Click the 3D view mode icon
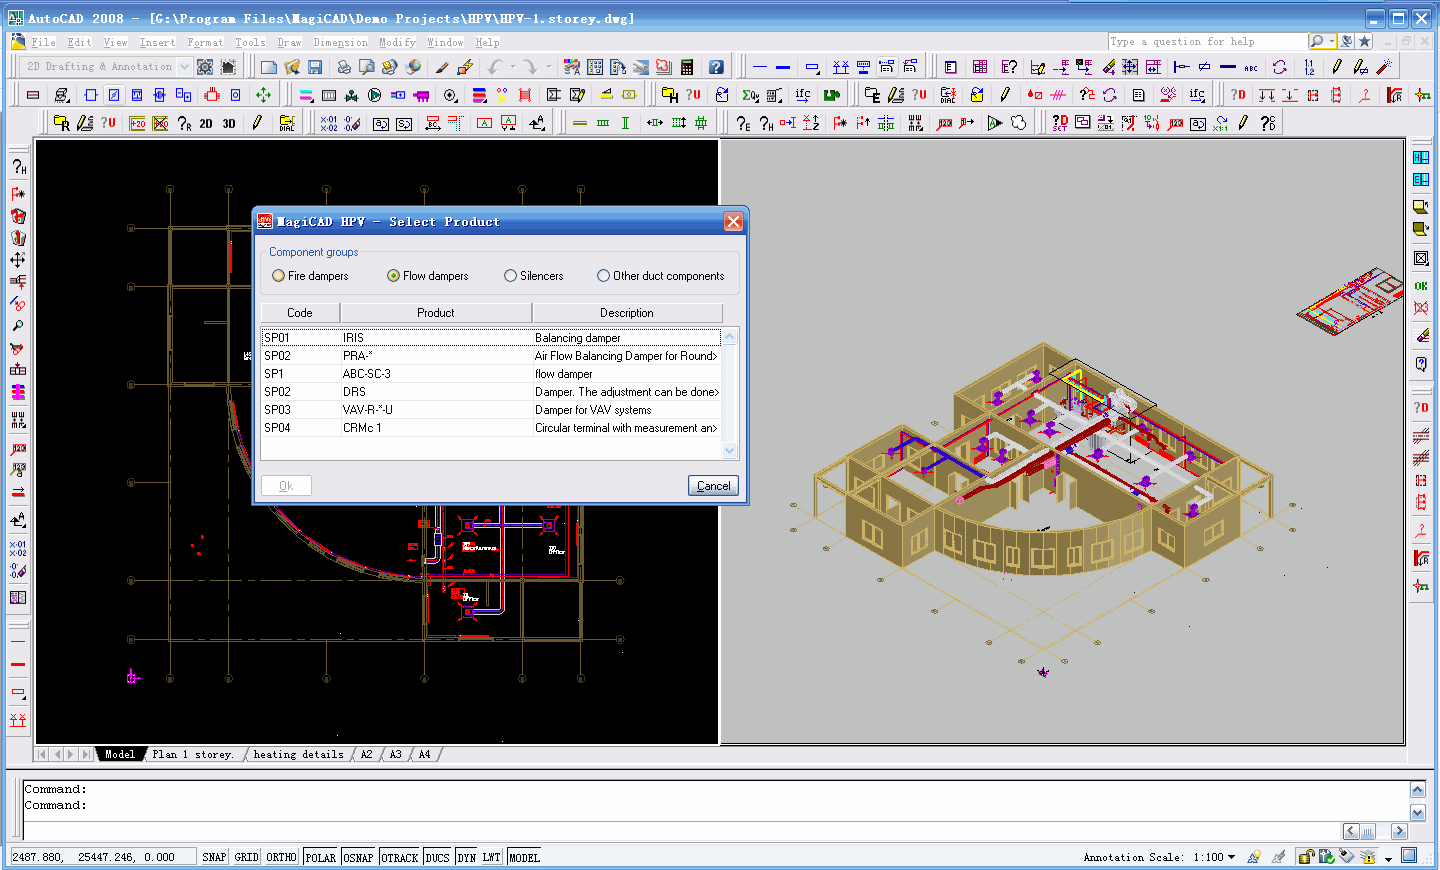Image resolution: width=1440 pixels, height=870 pixels. click(229, 123)
